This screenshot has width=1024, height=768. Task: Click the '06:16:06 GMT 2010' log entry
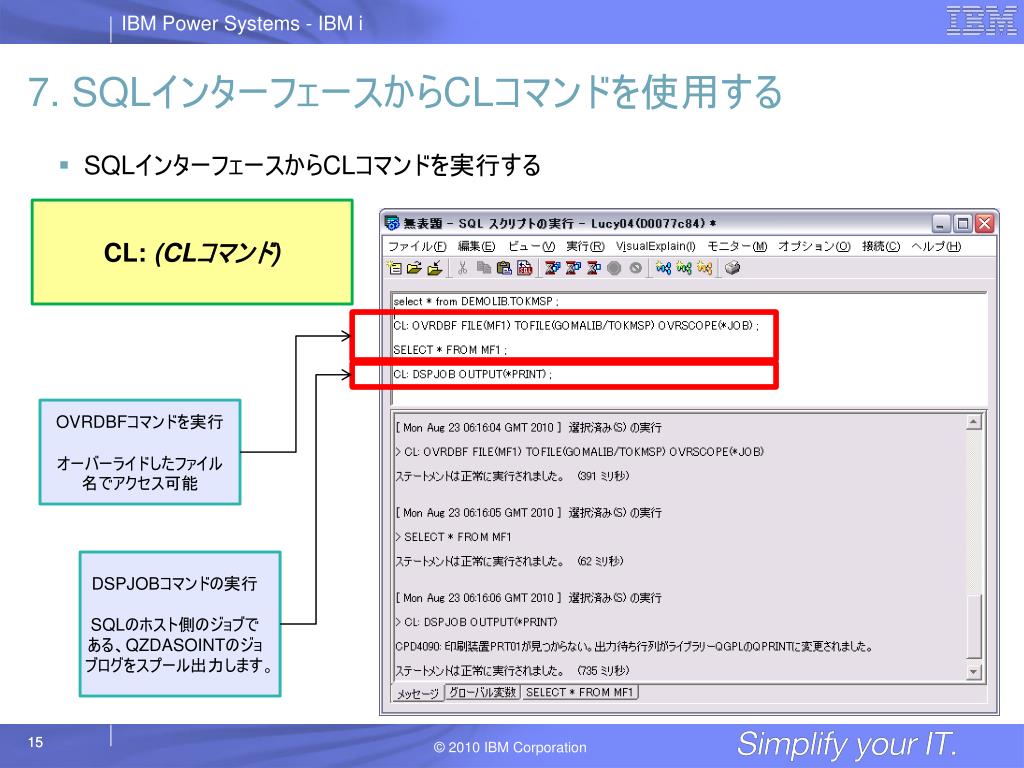coord(528,598)
